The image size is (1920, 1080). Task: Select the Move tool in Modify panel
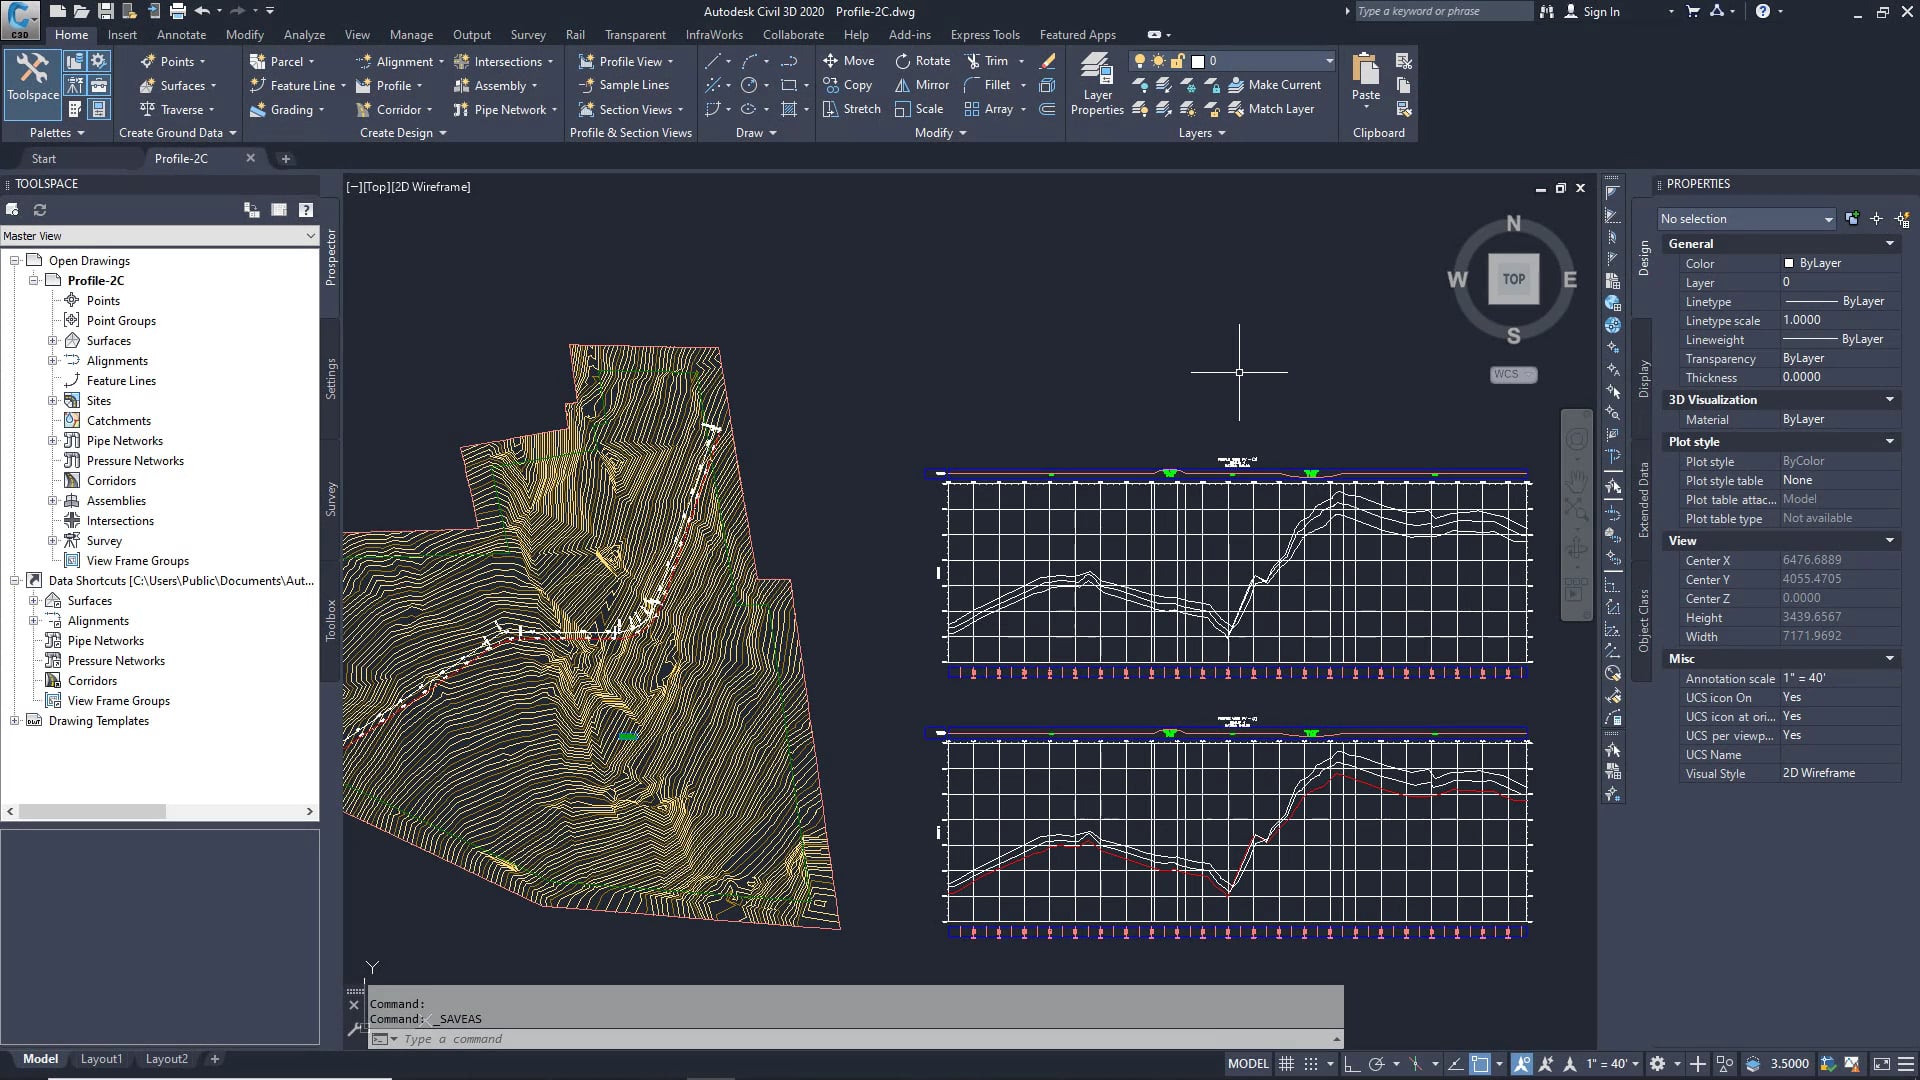tap(848, 61)
